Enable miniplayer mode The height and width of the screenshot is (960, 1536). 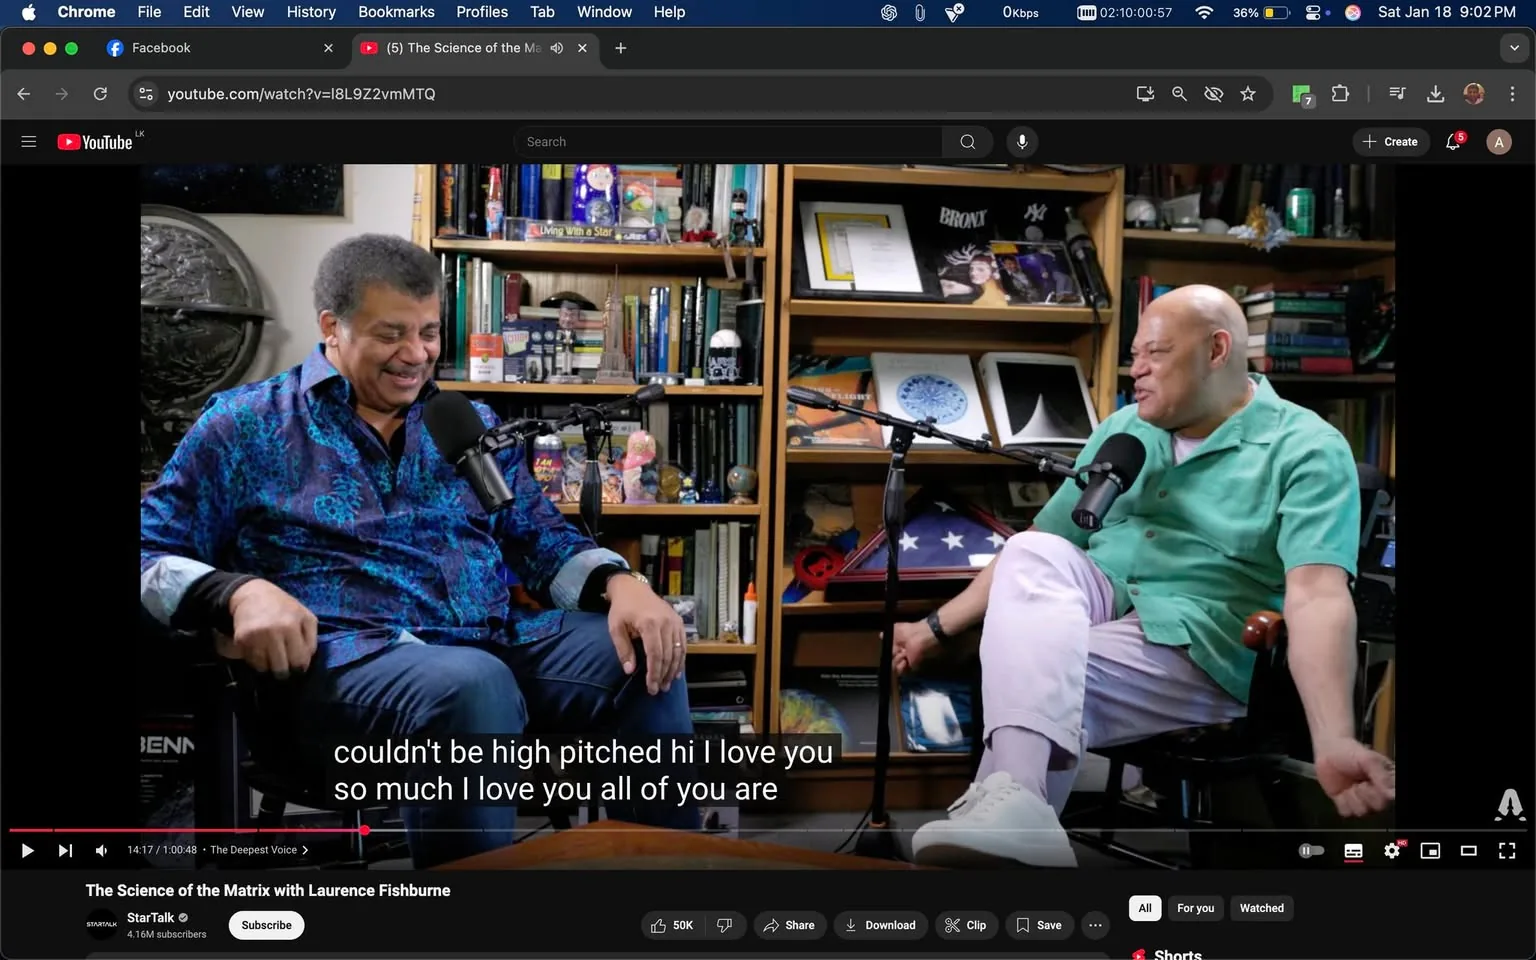click(x=1430, y=851)
